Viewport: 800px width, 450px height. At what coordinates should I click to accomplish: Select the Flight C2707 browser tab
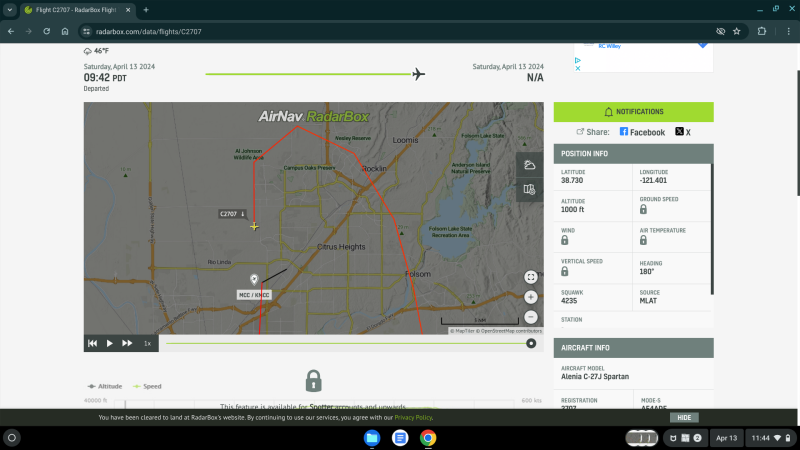(x=77, y=10)
